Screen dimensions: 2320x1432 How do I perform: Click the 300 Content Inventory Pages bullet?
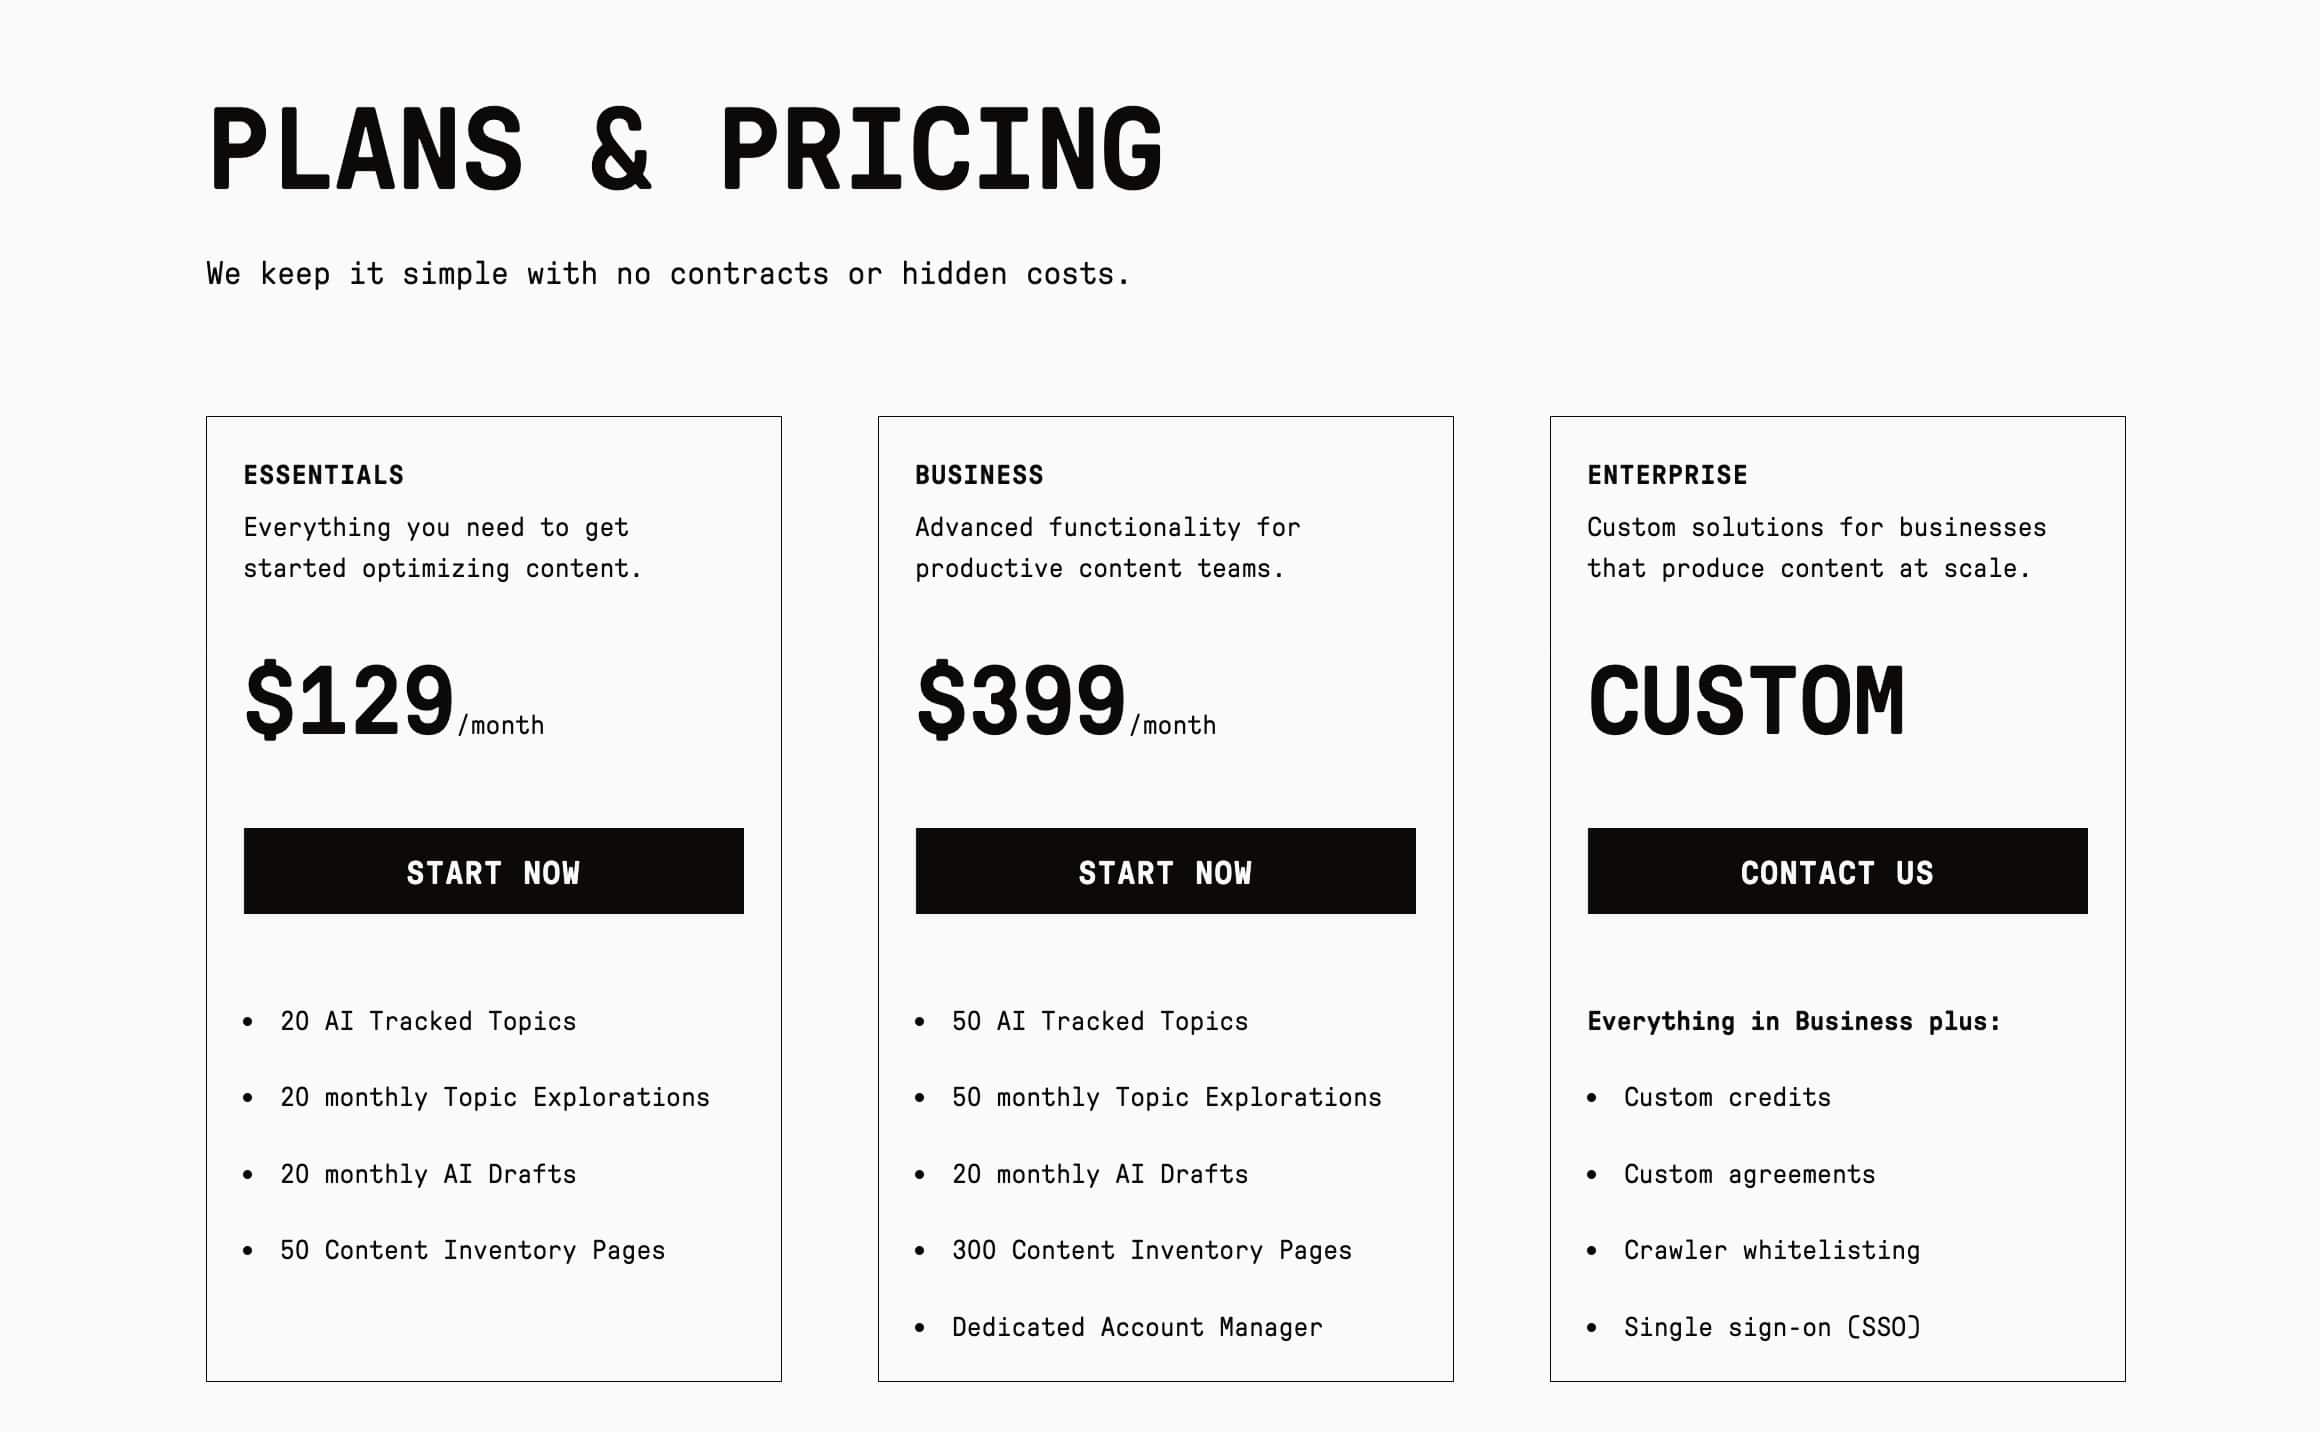1151,1250
